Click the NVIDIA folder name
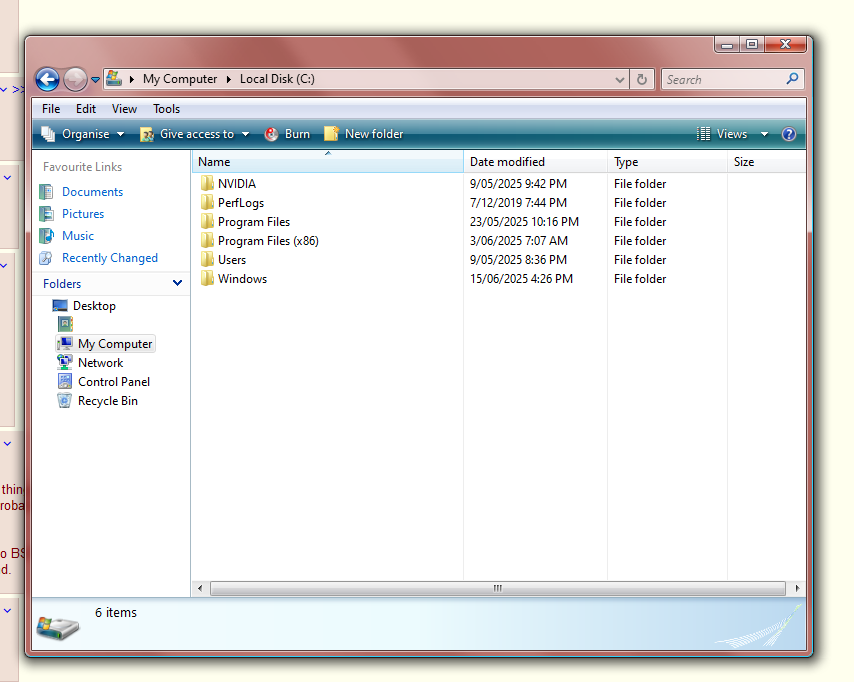The height and width of the screenshot is (682, 854). [x=237, y=184]
